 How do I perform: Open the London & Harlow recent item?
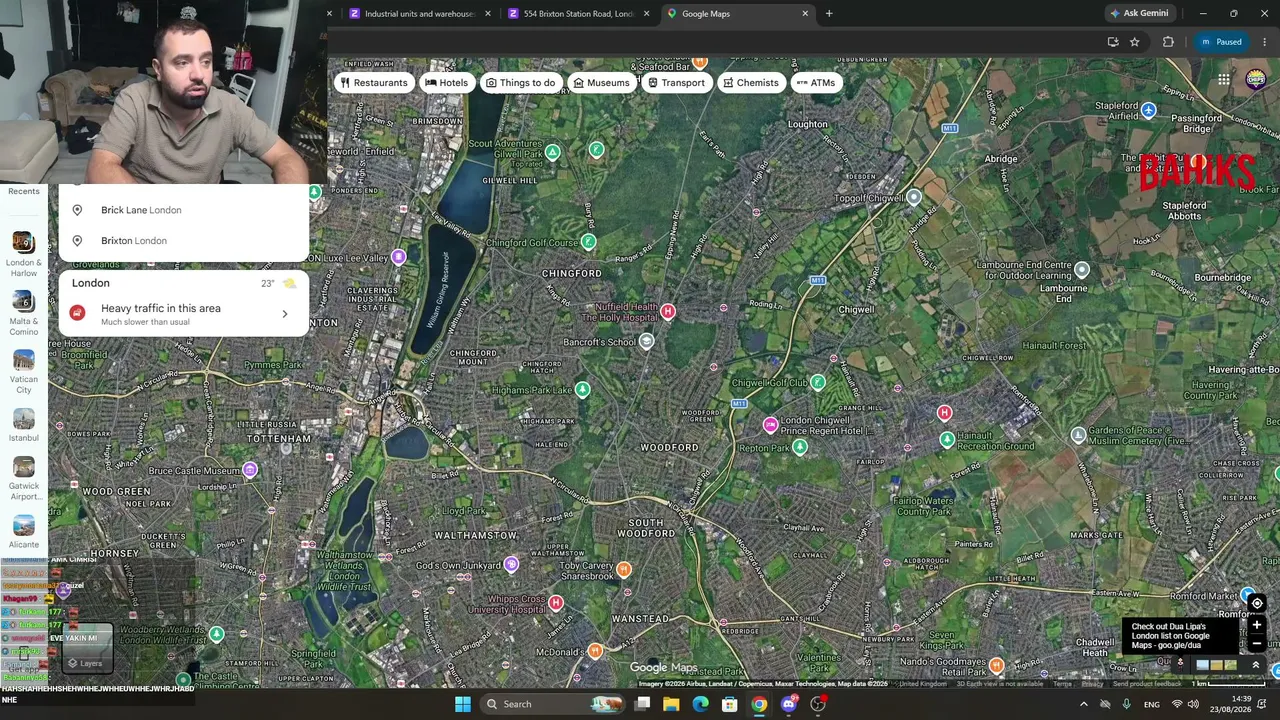click(24, 255)
